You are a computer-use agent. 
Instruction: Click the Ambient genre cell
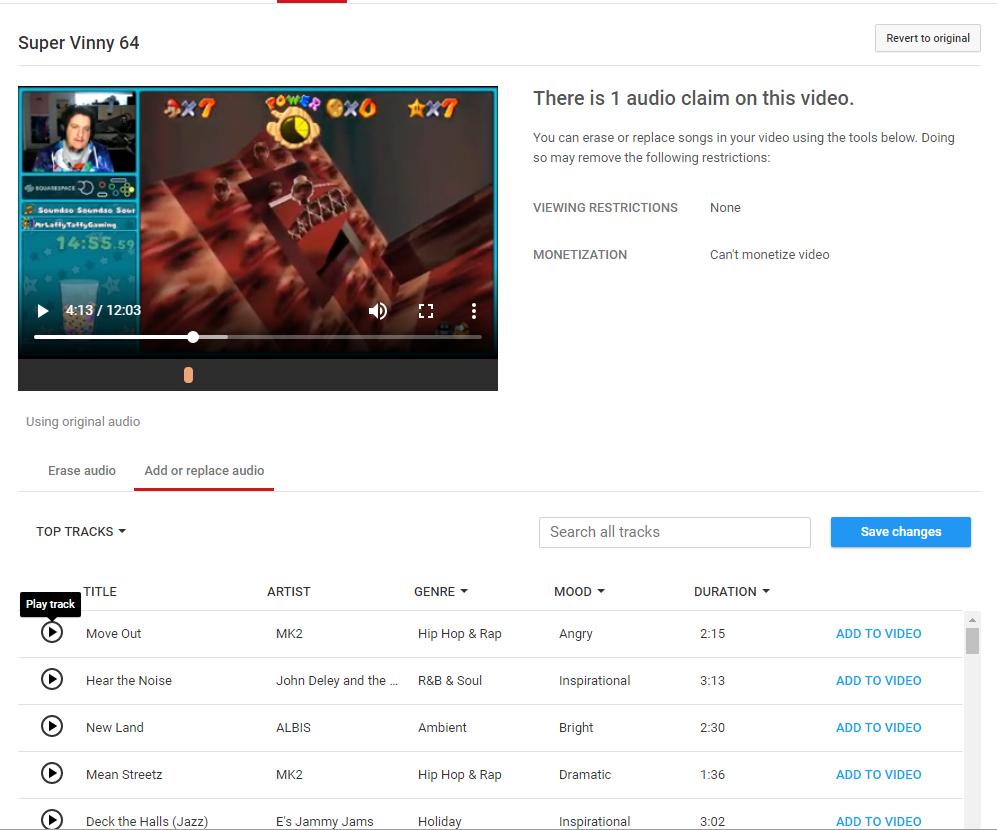(442, 728)
